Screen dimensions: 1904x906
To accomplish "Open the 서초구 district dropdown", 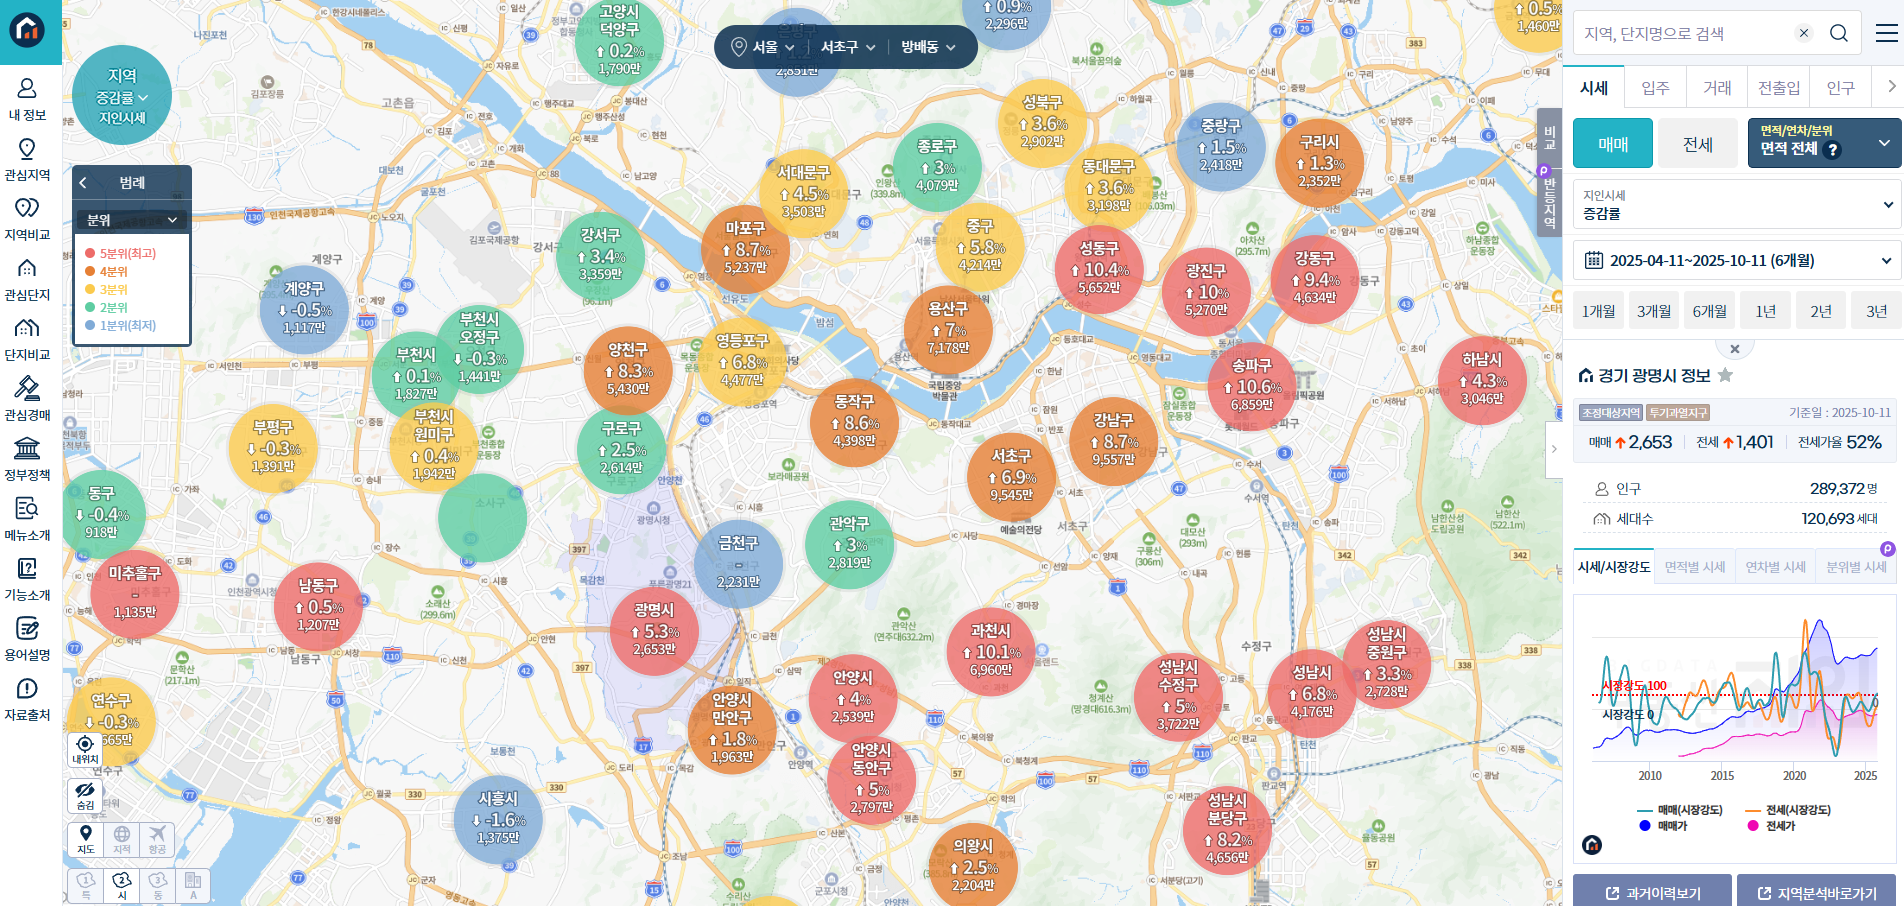I will pos(848,47).
